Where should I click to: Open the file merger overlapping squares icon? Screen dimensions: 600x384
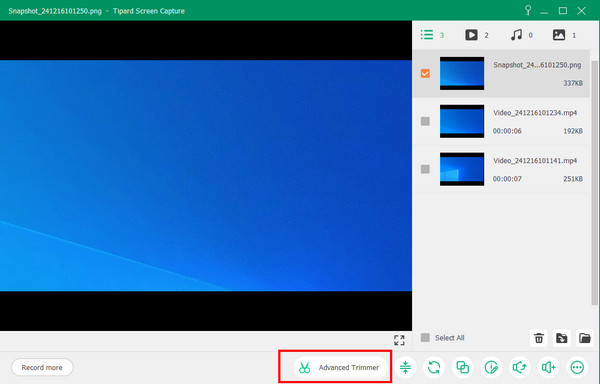coord(463,368)
